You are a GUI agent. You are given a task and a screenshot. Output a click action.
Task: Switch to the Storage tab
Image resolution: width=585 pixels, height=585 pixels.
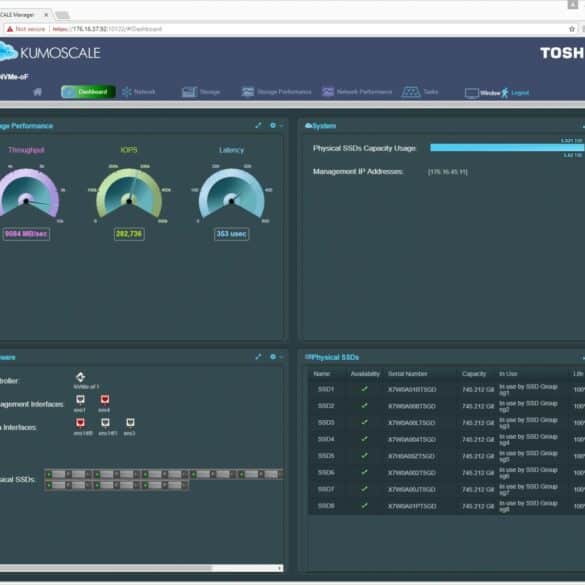click(x=201, y=92)
